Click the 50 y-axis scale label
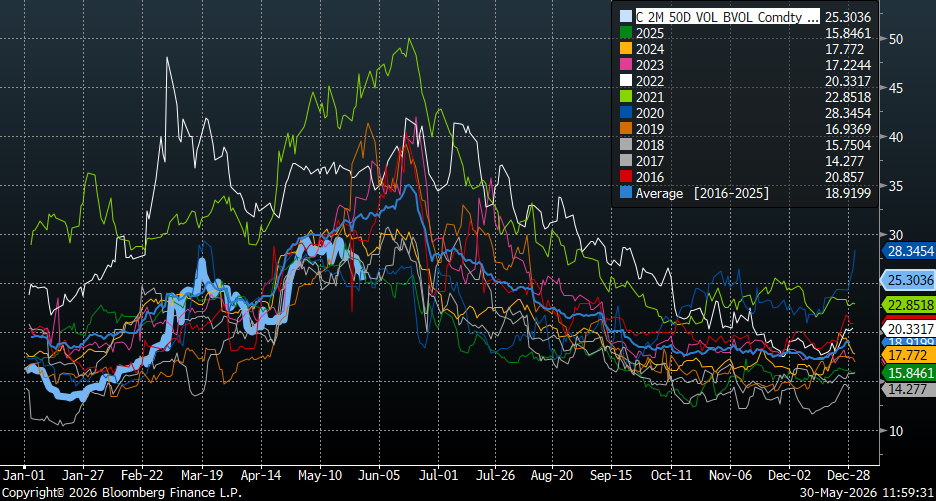 895,39
